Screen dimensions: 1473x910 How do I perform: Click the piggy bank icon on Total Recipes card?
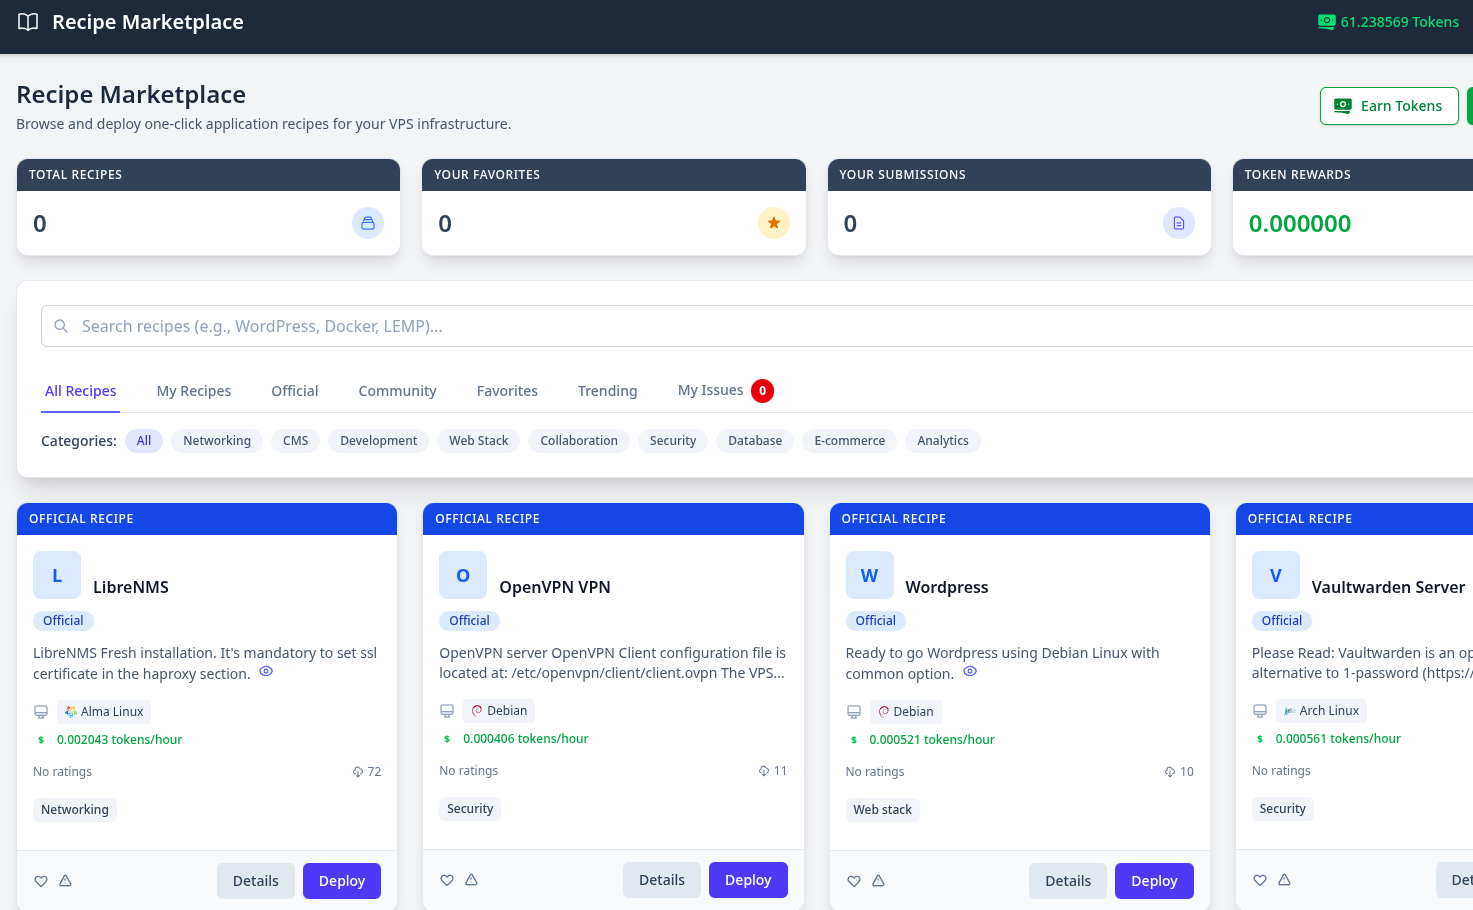point(368,223)
